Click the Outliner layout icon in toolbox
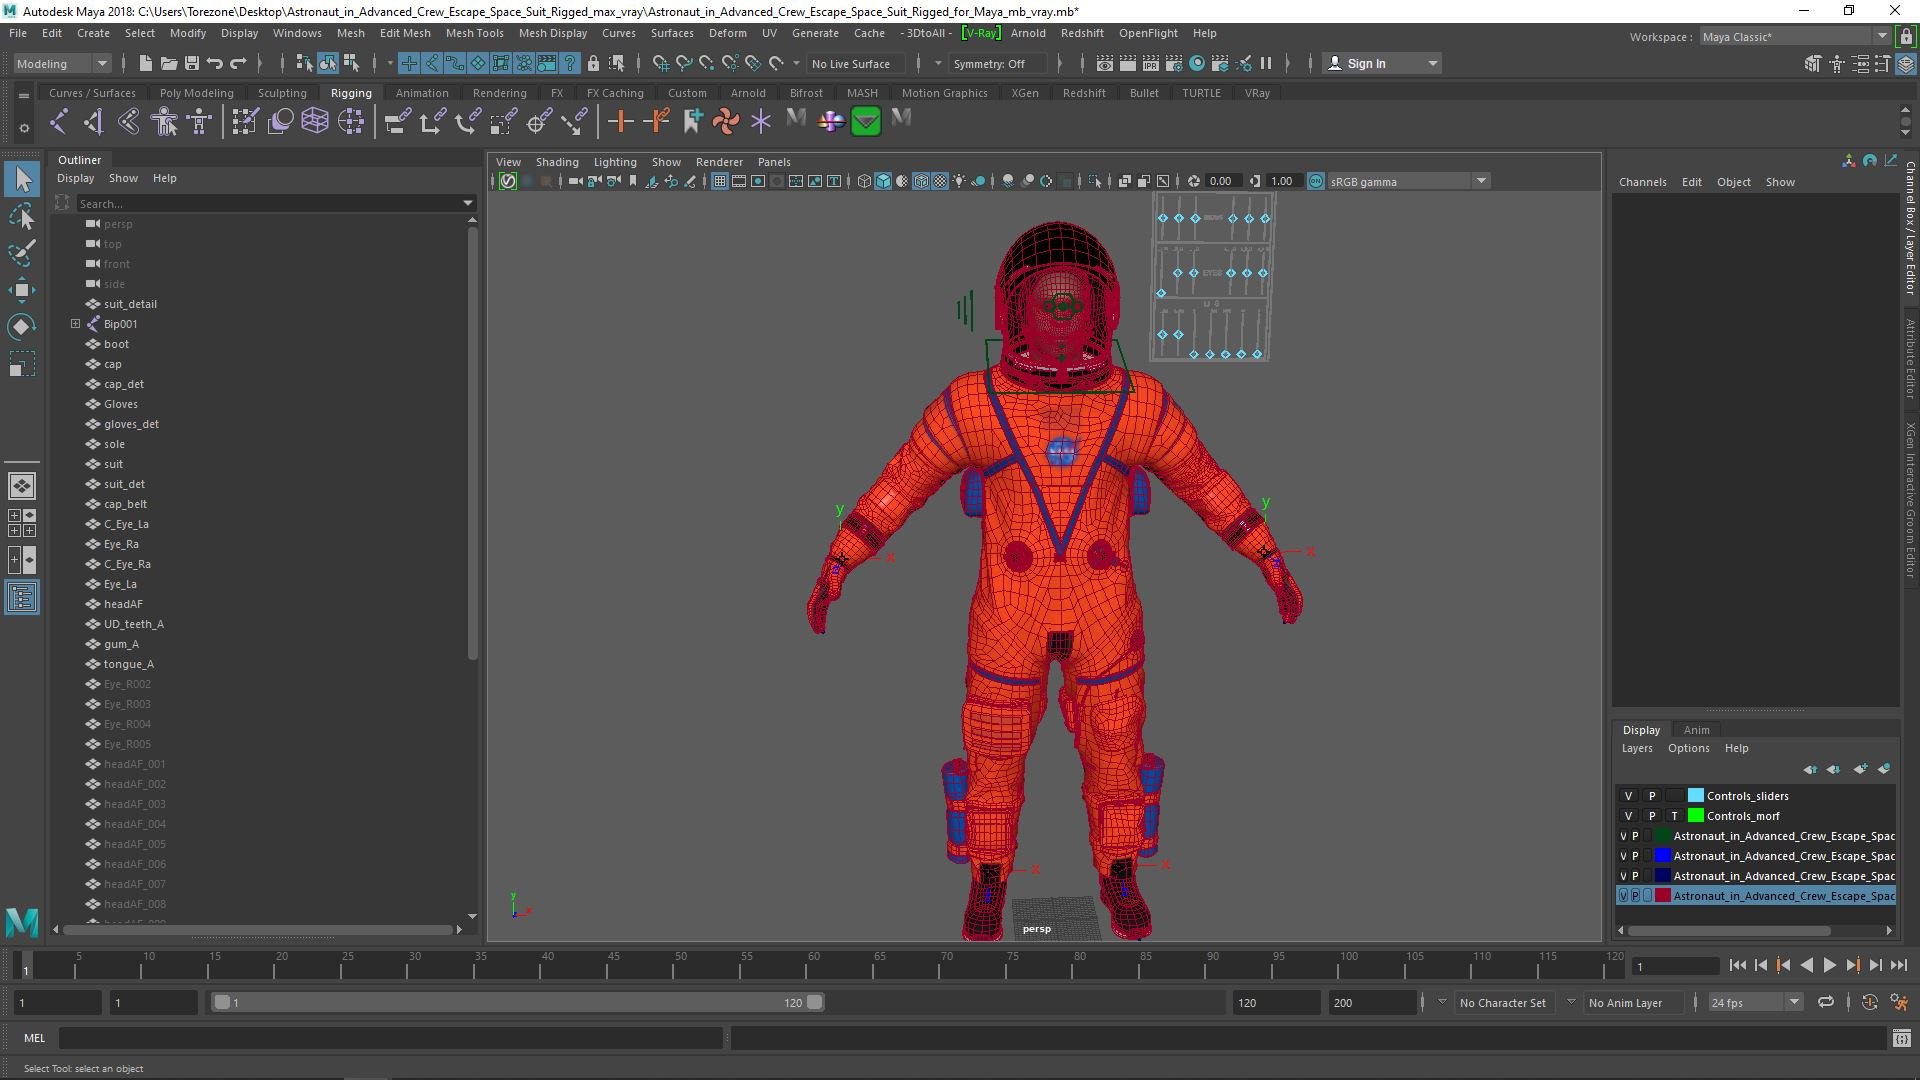The width and height of the screenshot is (1920, 1080). coord(22,598)
